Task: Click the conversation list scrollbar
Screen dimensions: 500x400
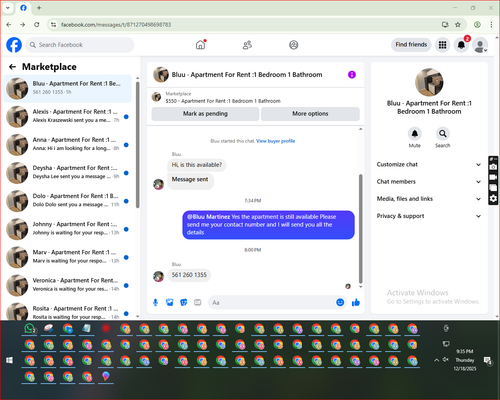Action: coord(138,145)
